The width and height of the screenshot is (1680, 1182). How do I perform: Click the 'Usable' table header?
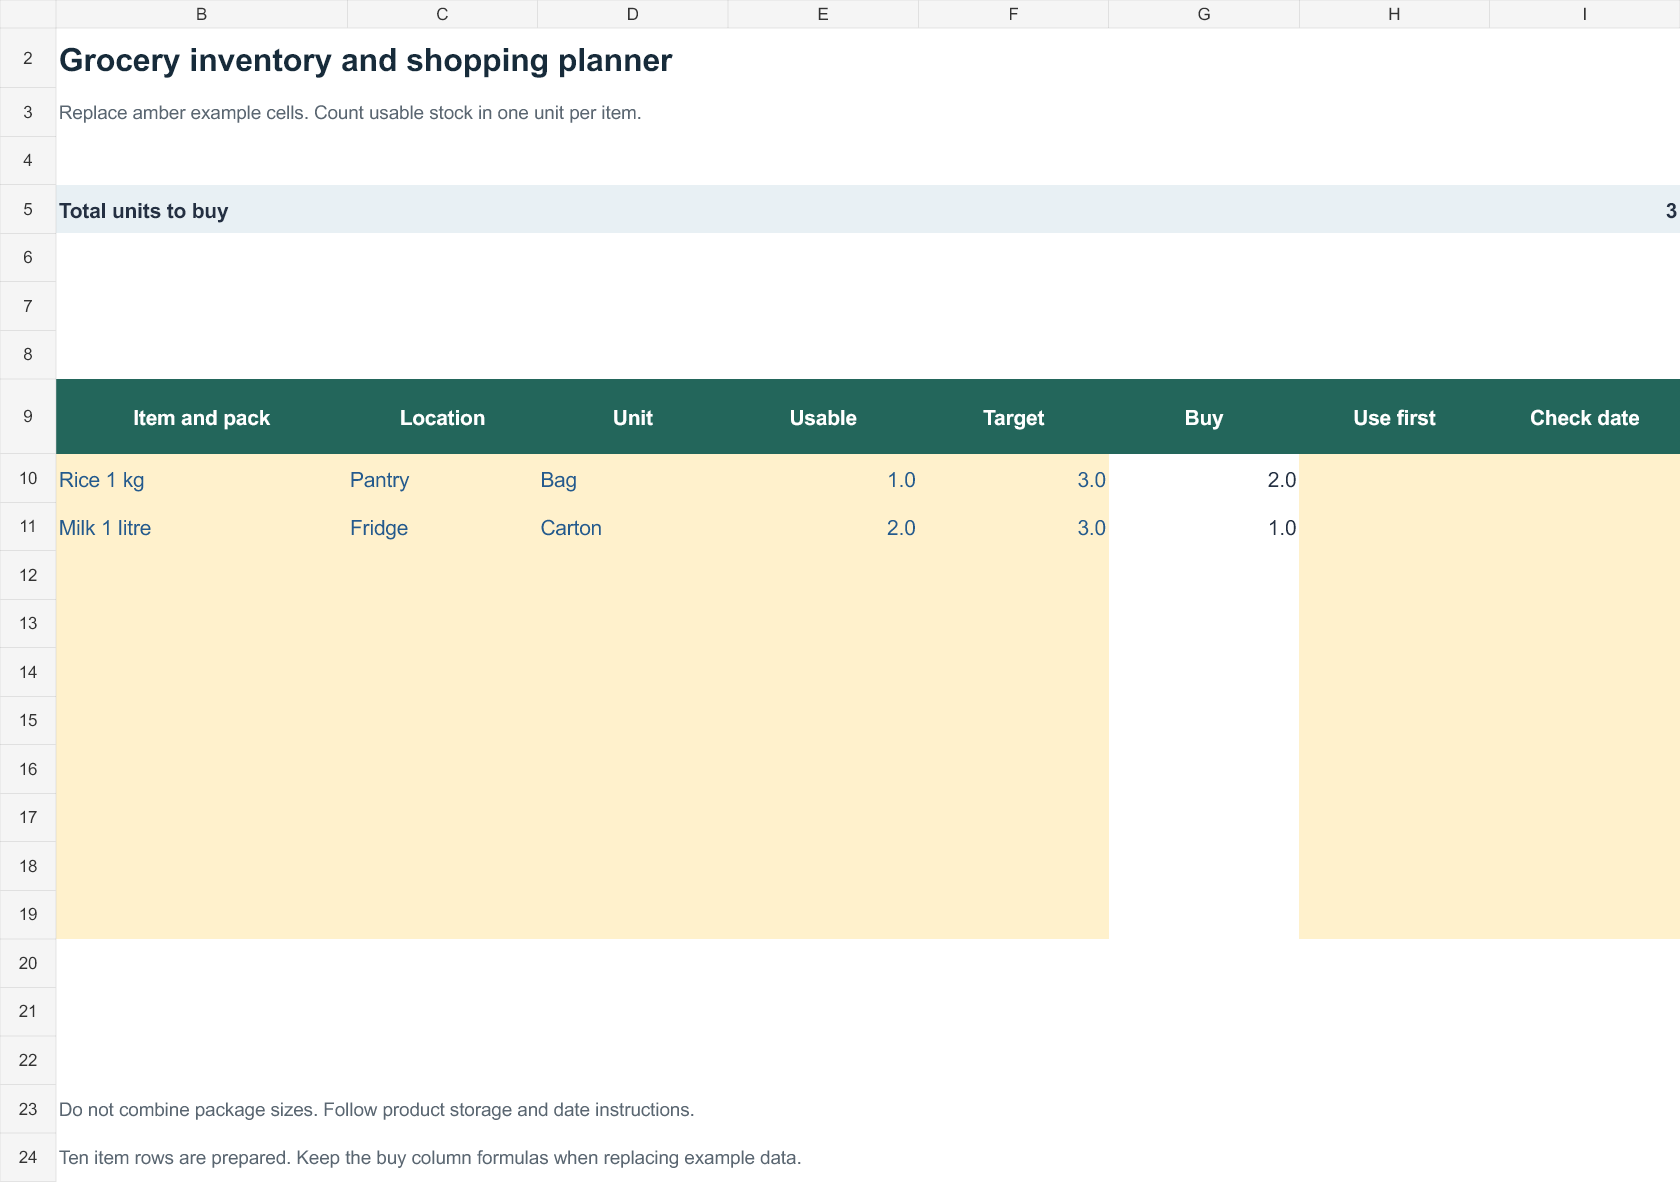[x=823, y=417]
